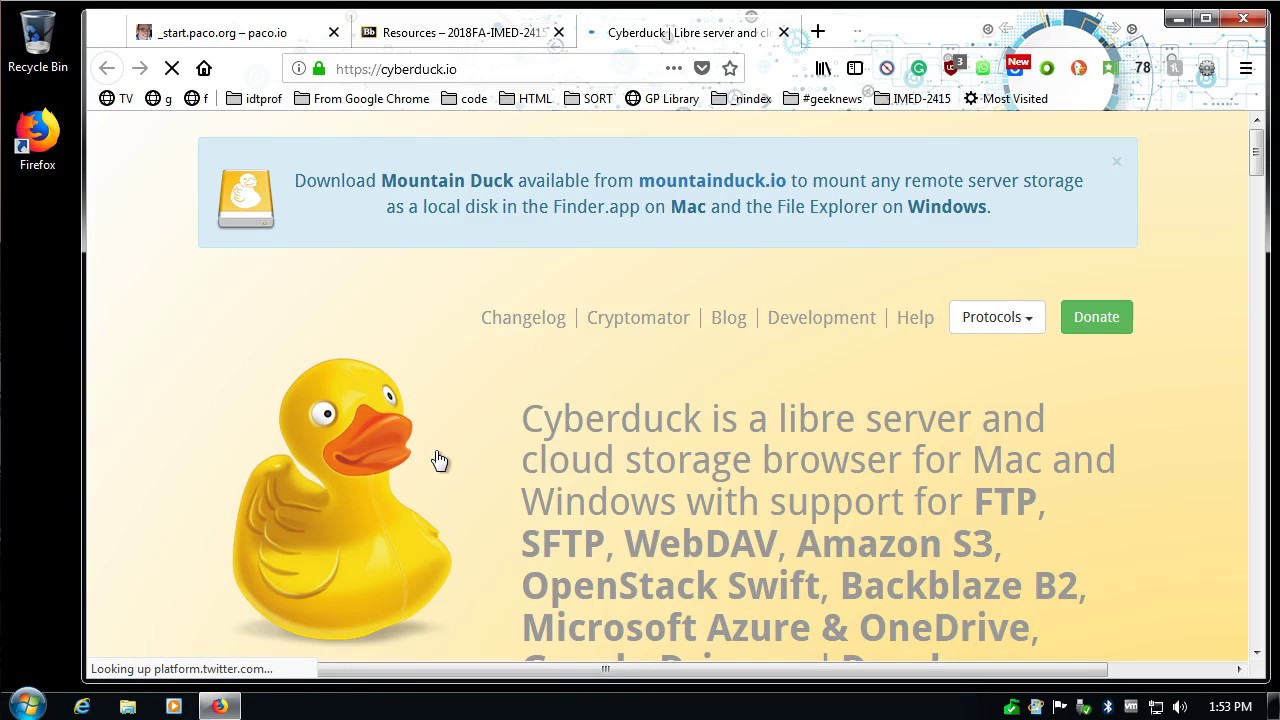Image resolution: width=1280 pixels, height=720 pixels.
Task: Open the IMED-2415 bookmarks folder
Action: click(x=912, y=98)
